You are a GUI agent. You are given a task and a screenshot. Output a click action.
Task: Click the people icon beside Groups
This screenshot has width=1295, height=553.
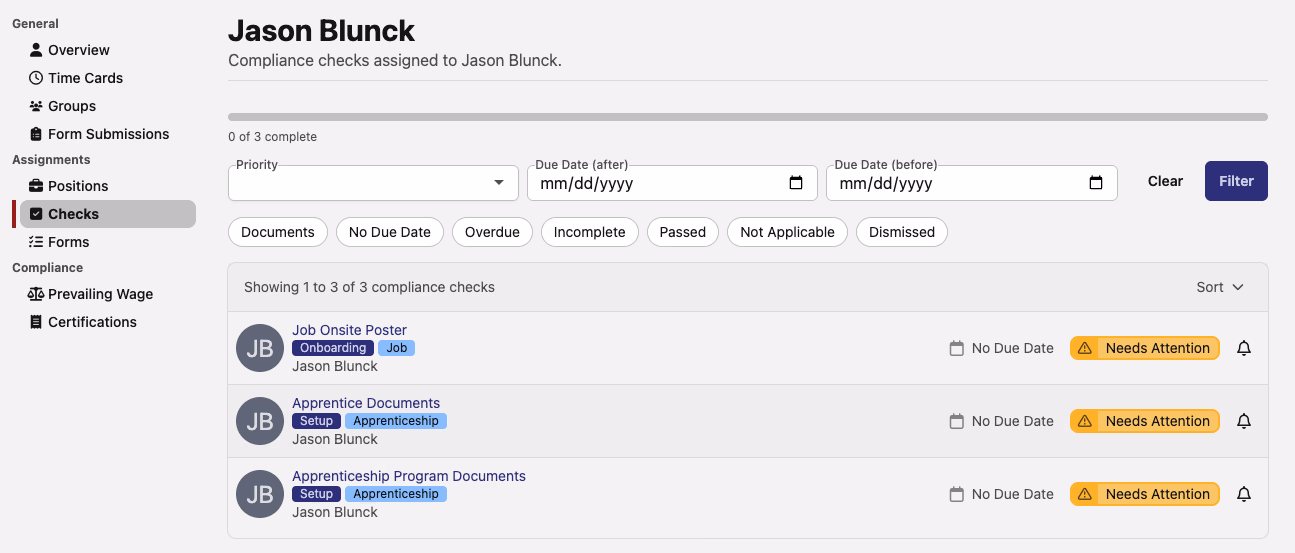[36, 106]
